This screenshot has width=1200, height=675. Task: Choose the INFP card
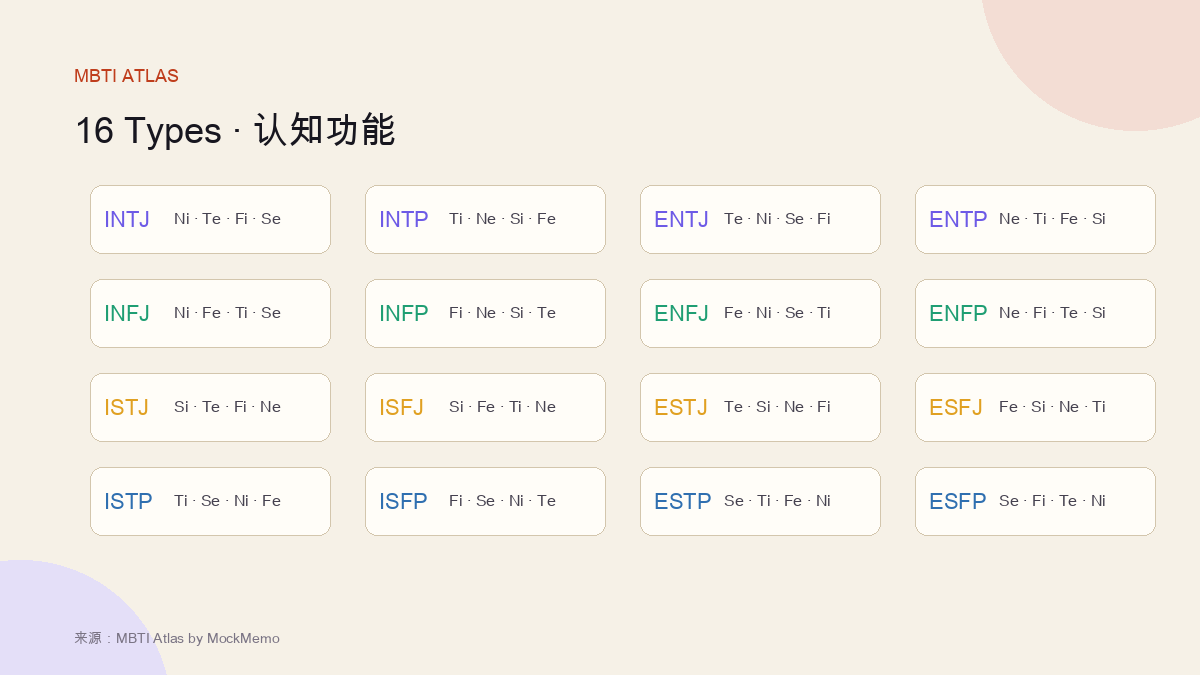485,313
